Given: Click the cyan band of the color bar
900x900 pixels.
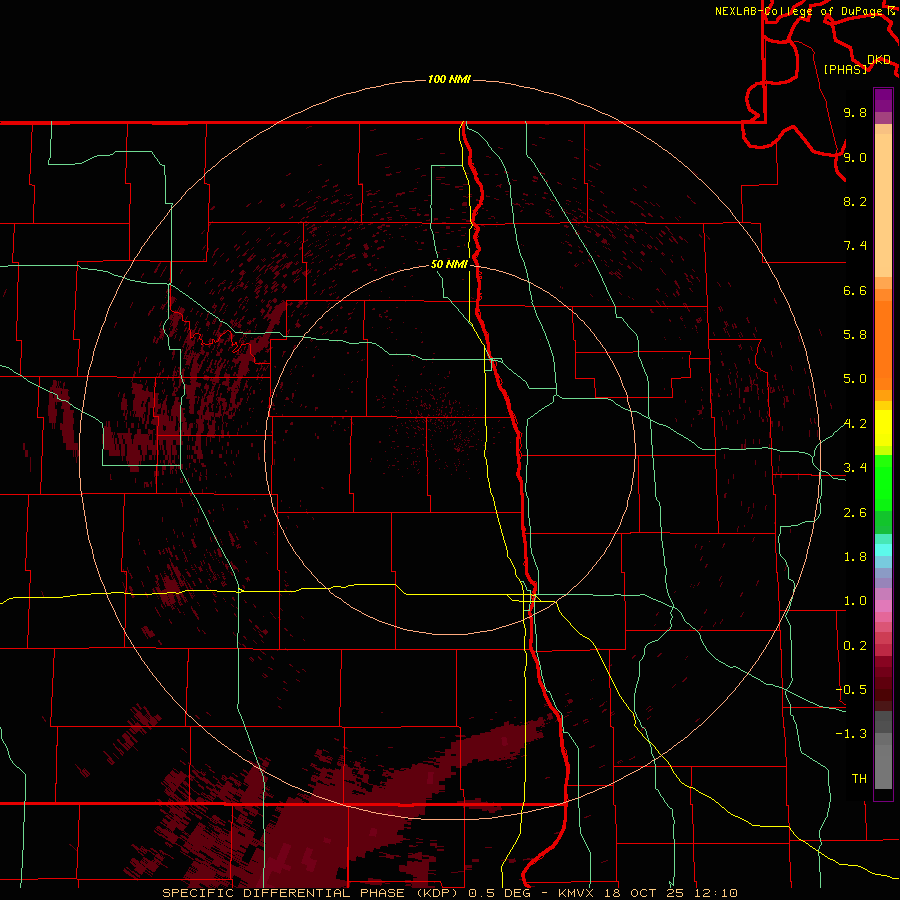Looking at the screenshot, I should pyautogui.click(x=883, y=550).
